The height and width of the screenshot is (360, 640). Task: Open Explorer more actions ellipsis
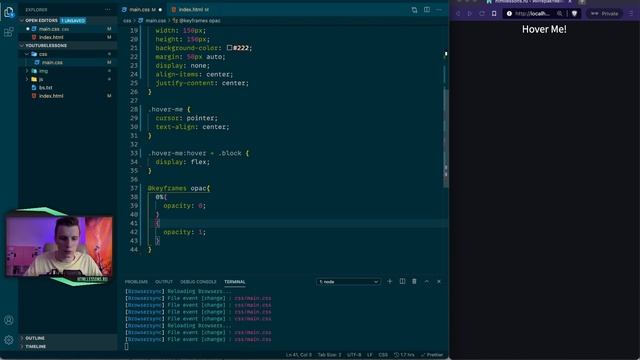107,9
